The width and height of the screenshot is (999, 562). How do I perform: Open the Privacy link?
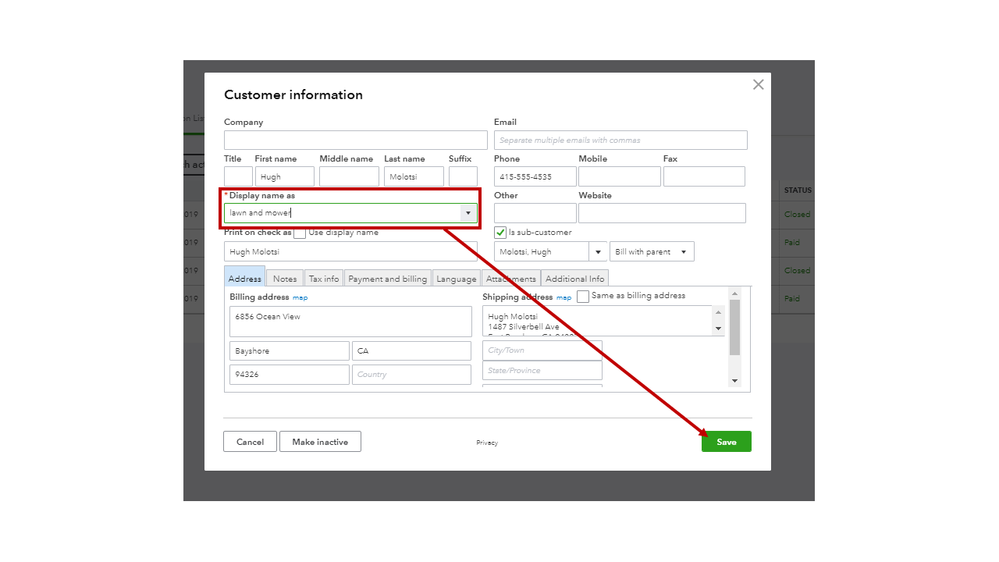click(487, 443)
